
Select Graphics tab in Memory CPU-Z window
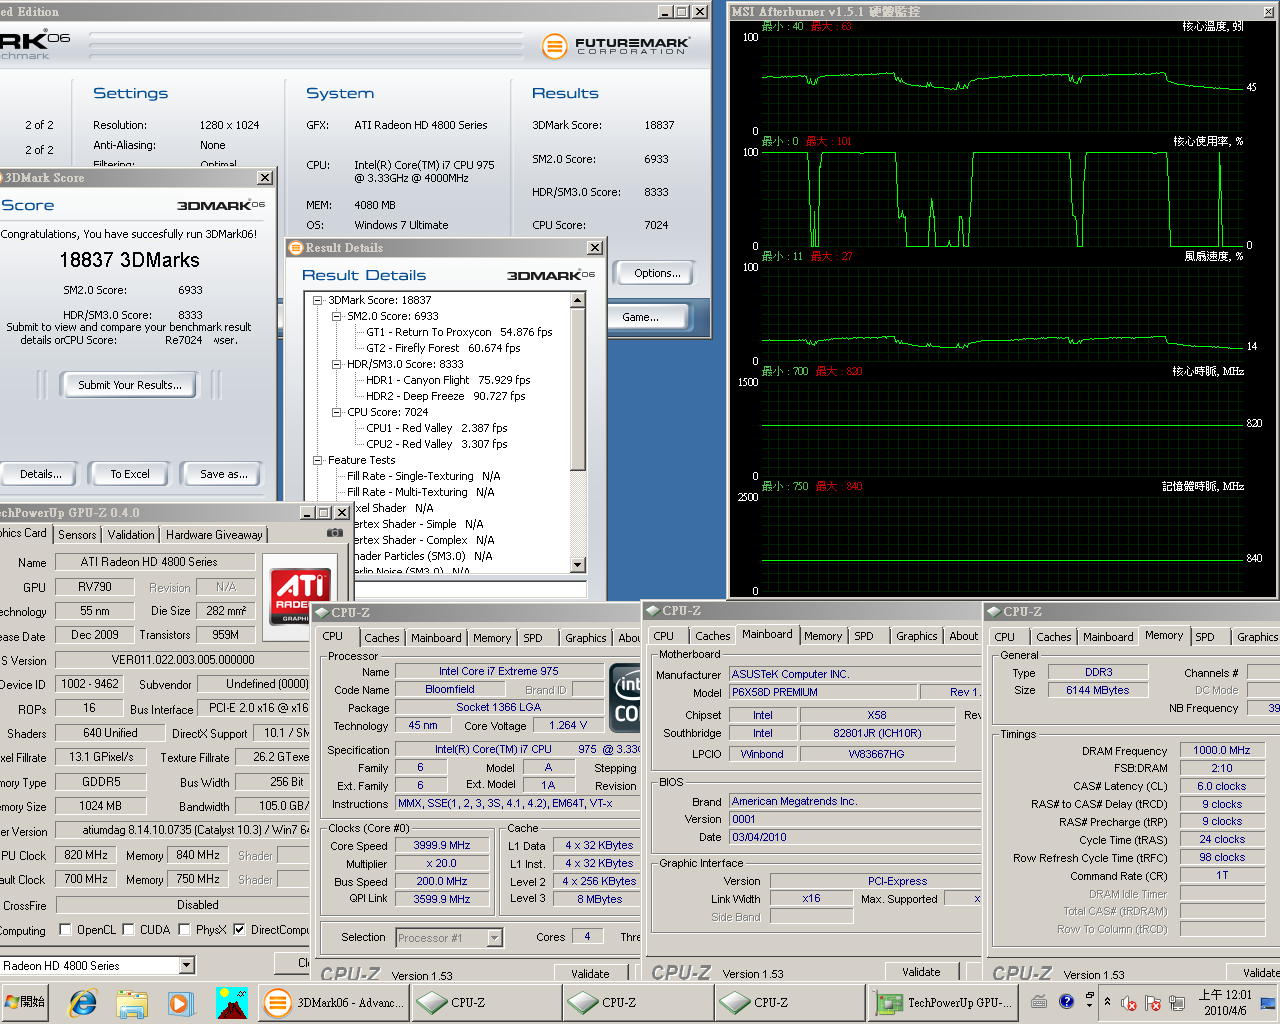[x=1257, y=636]
